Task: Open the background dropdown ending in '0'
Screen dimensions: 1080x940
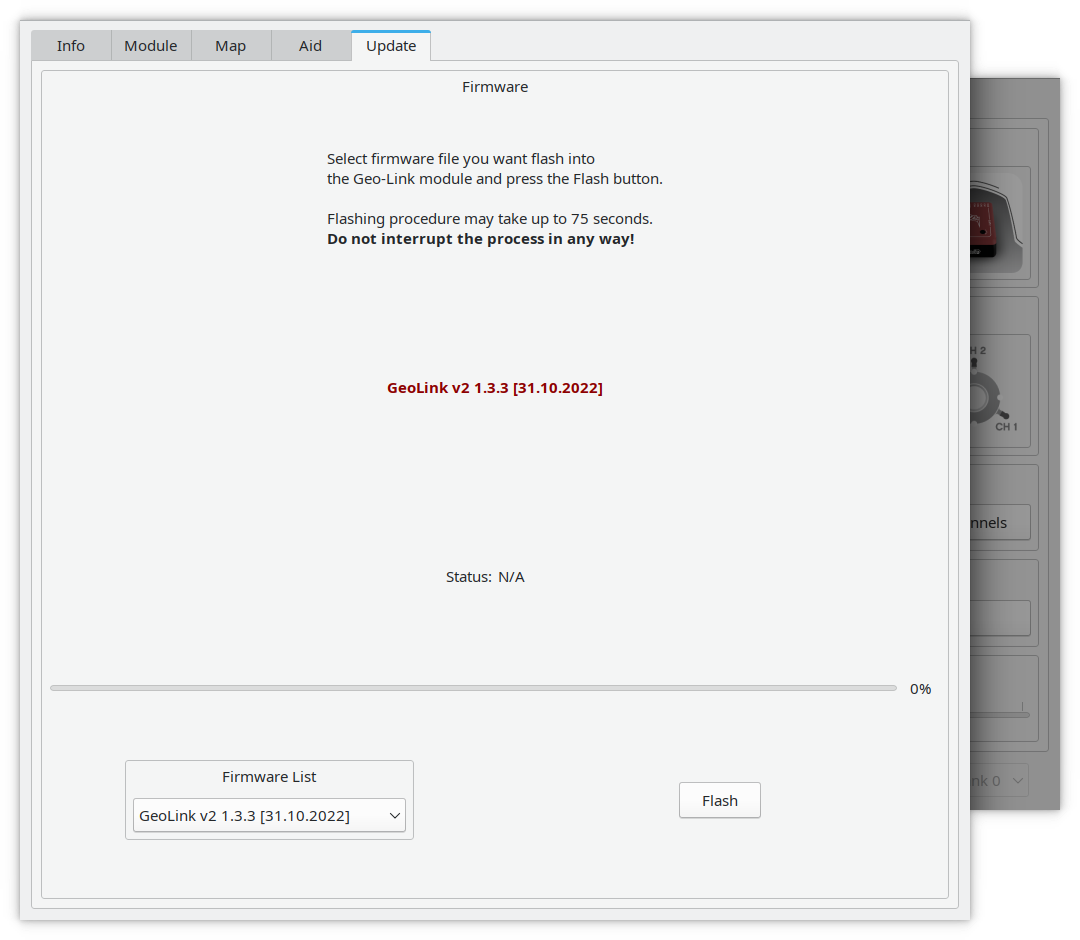Action: click(998, 781)
